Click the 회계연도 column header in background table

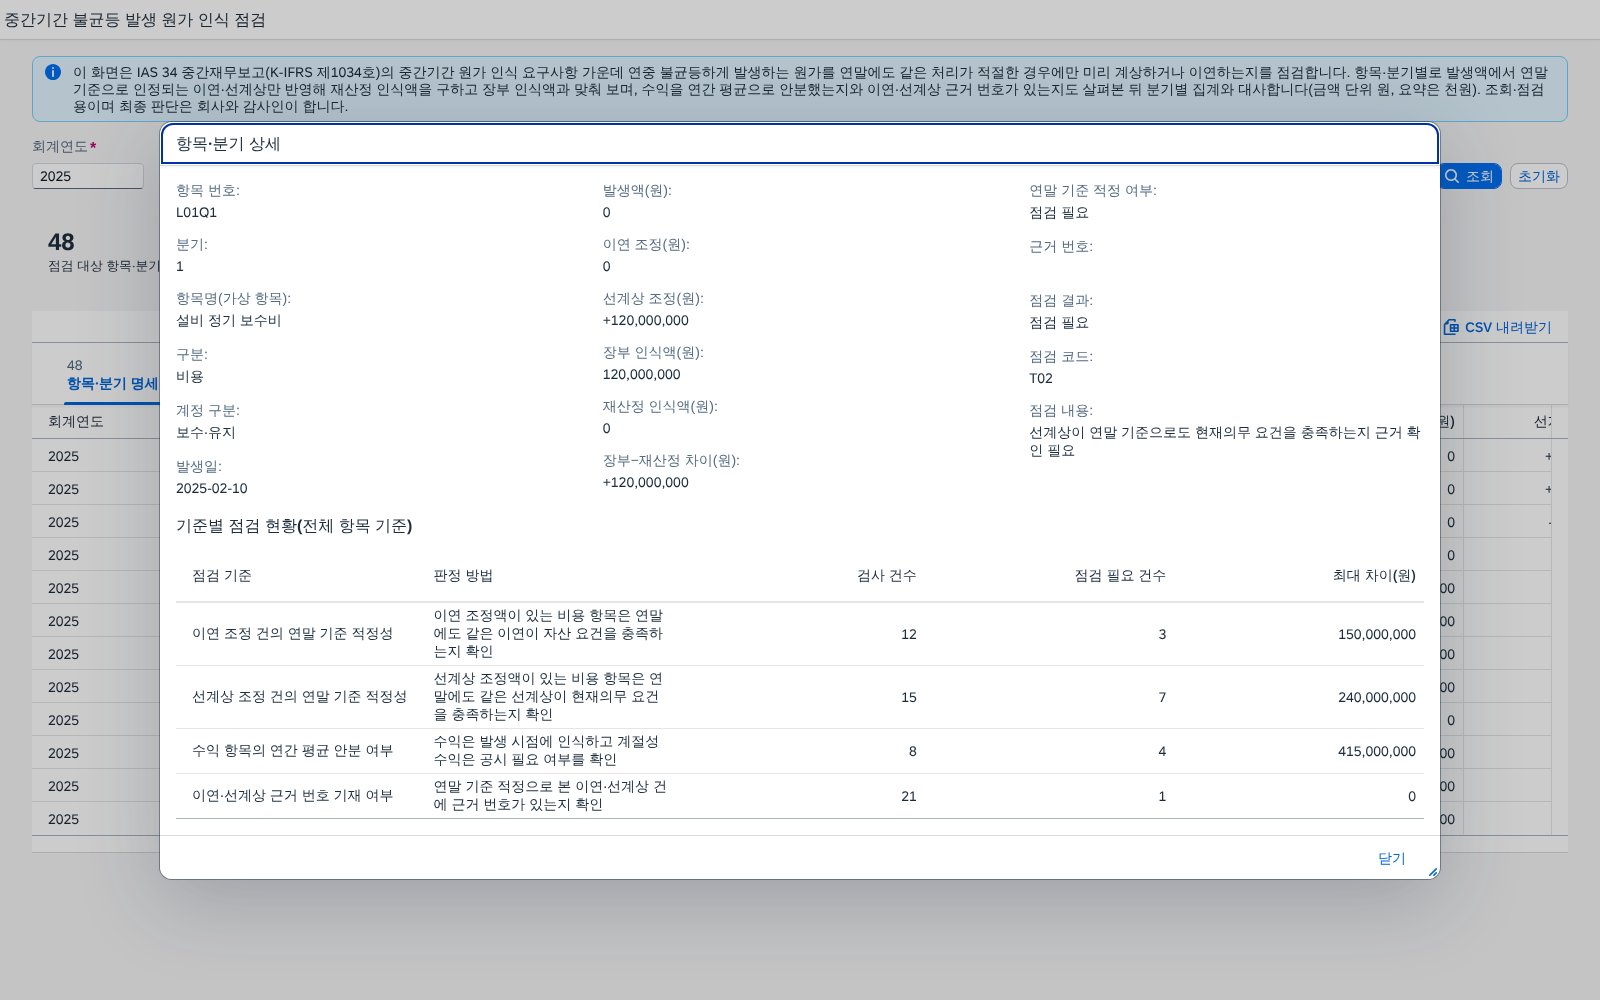(76, 421)
